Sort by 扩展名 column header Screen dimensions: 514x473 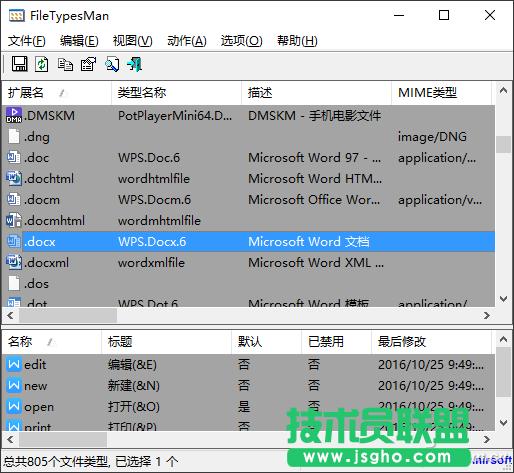tap(57, 93)
